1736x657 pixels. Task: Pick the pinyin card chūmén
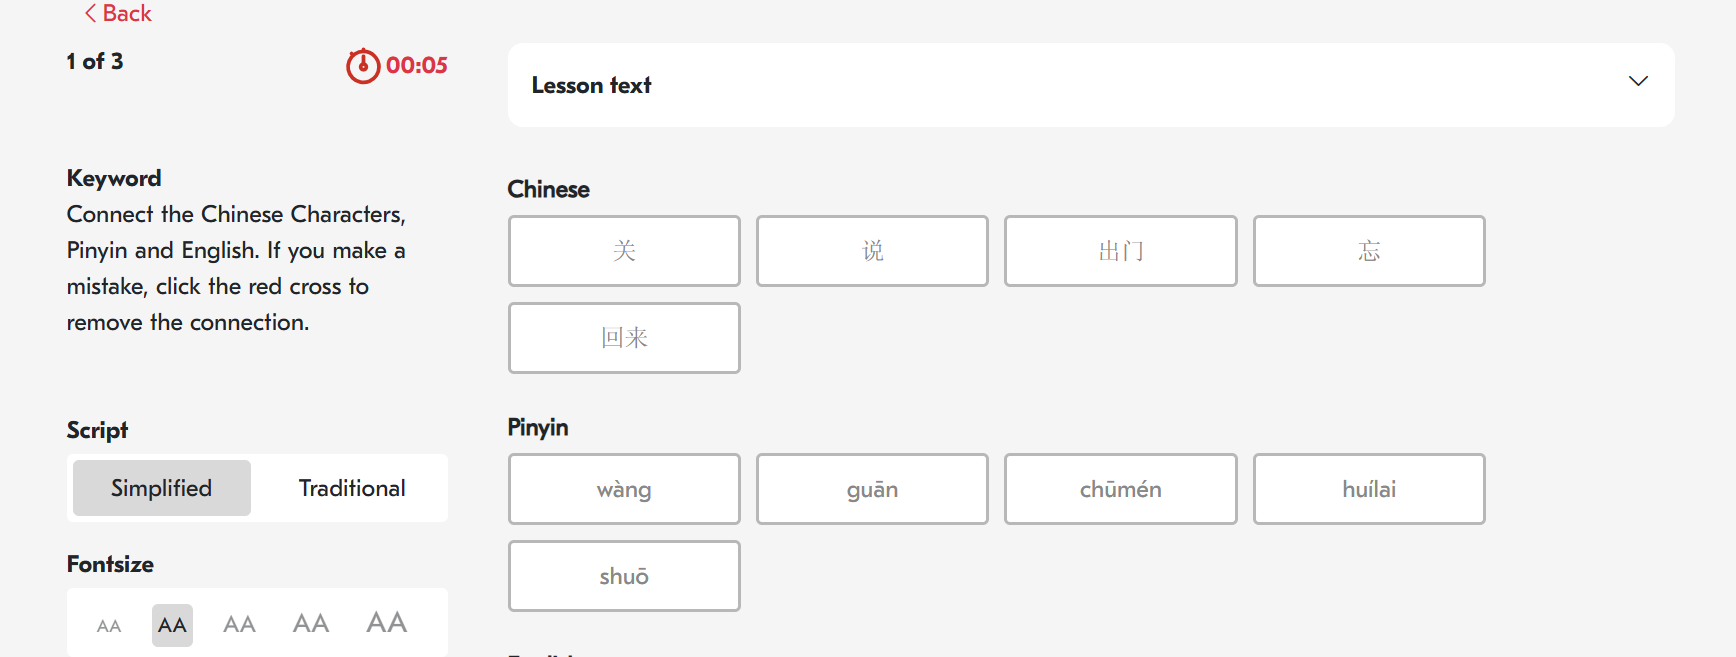pos(1120,489)
